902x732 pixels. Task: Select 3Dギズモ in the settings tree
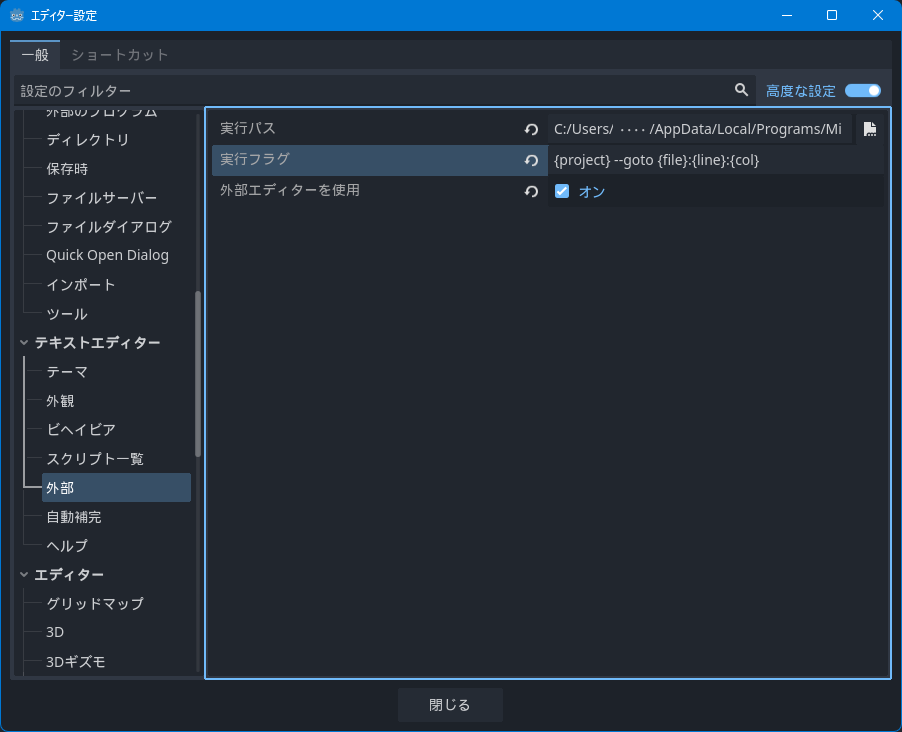[75, 662]
